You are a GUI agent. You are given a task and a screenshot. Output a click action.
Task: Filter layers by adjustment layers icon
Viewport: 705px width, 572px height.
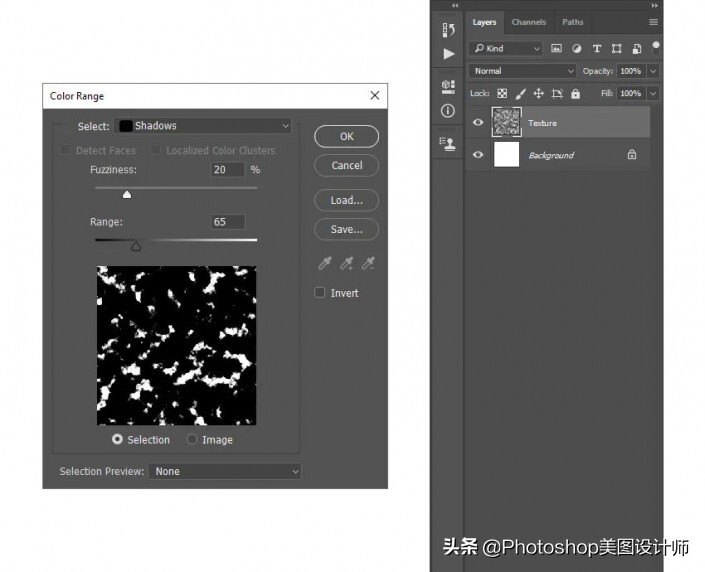click(576, 49)
